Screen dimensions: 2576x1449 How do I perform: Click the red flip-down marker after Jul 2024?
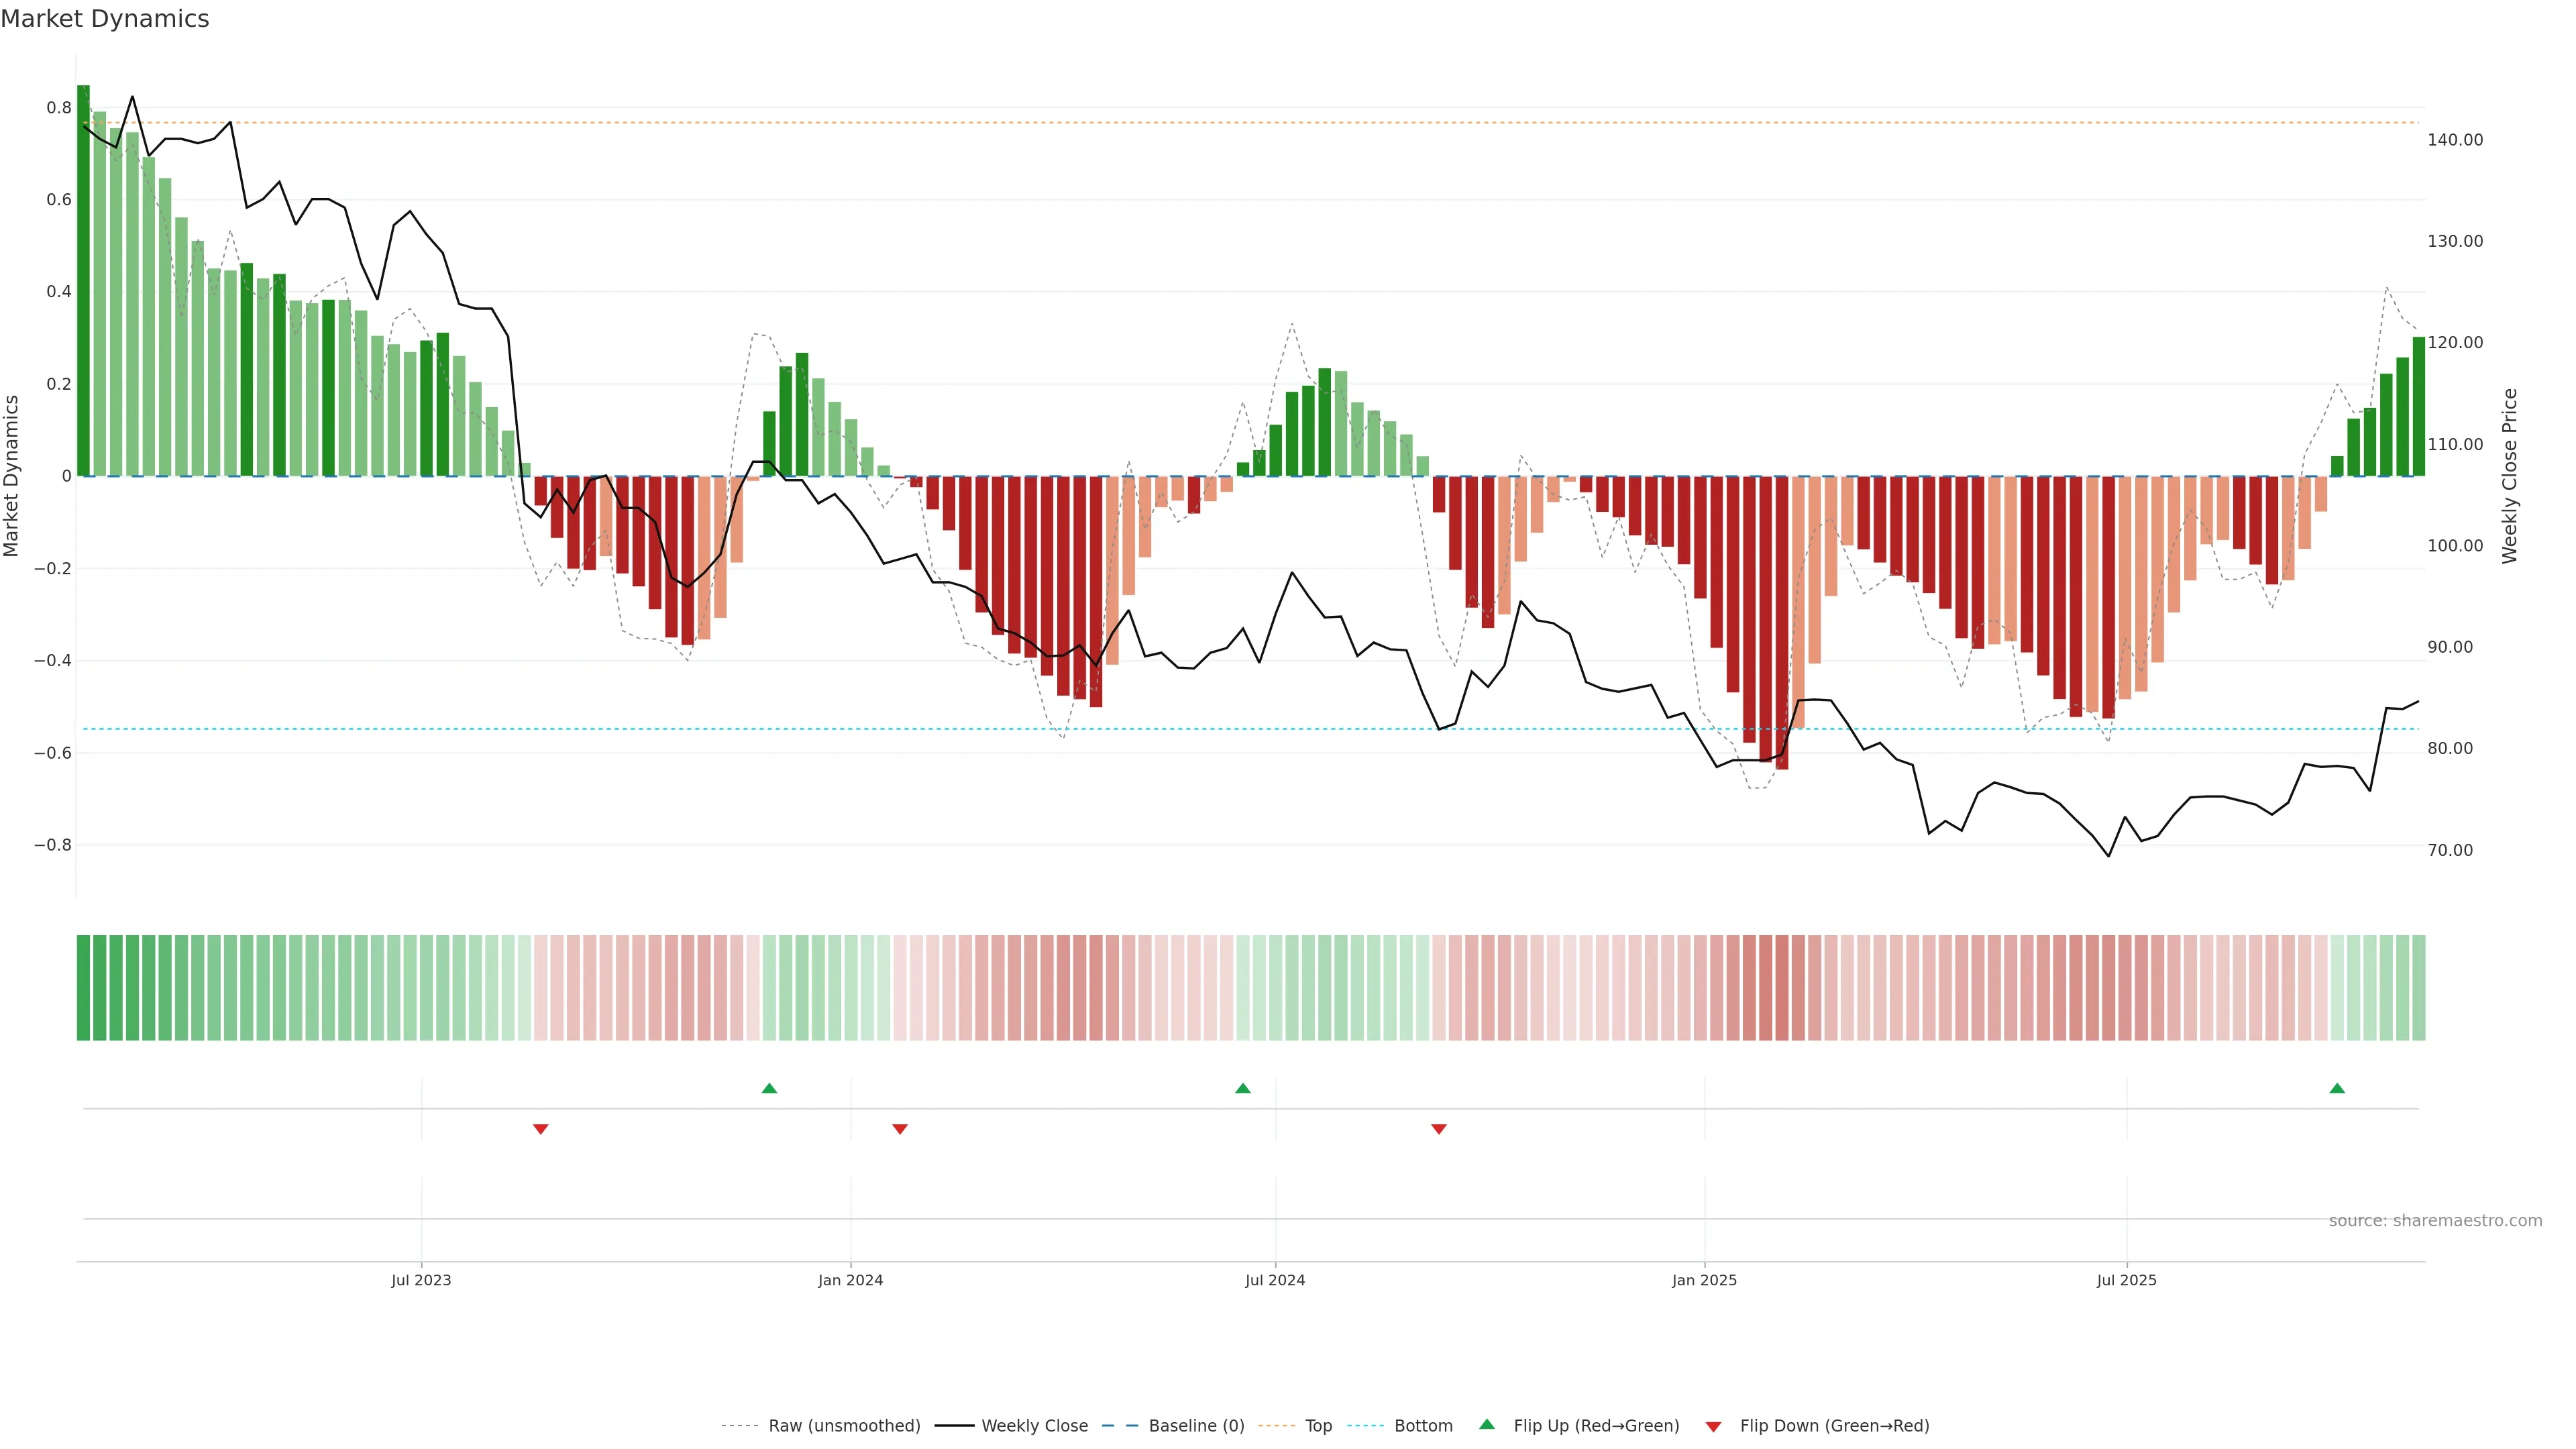coord(1439,1129)
